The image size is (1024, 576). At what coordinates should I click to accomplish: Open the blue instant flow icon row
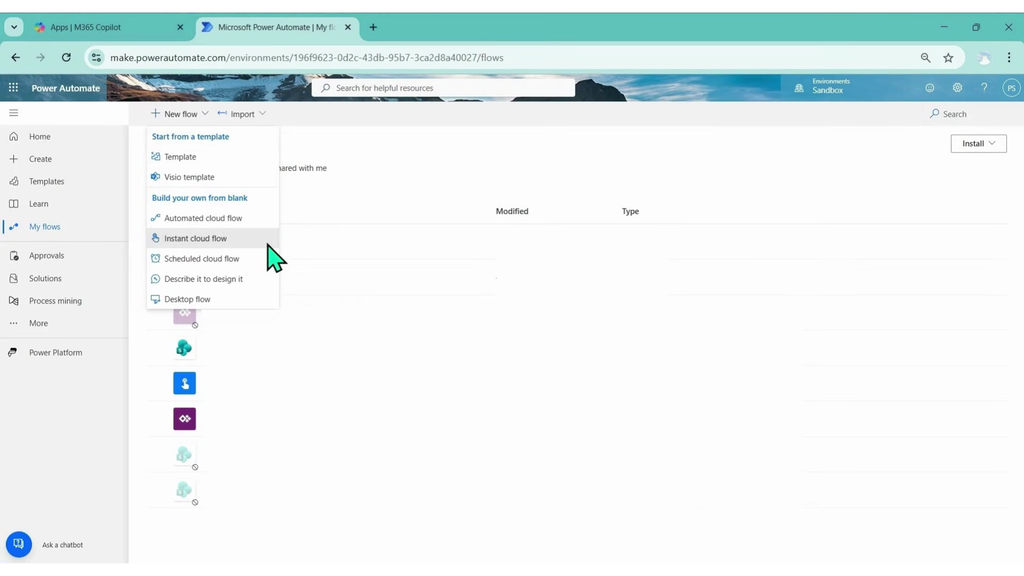[x=184, y=383]
